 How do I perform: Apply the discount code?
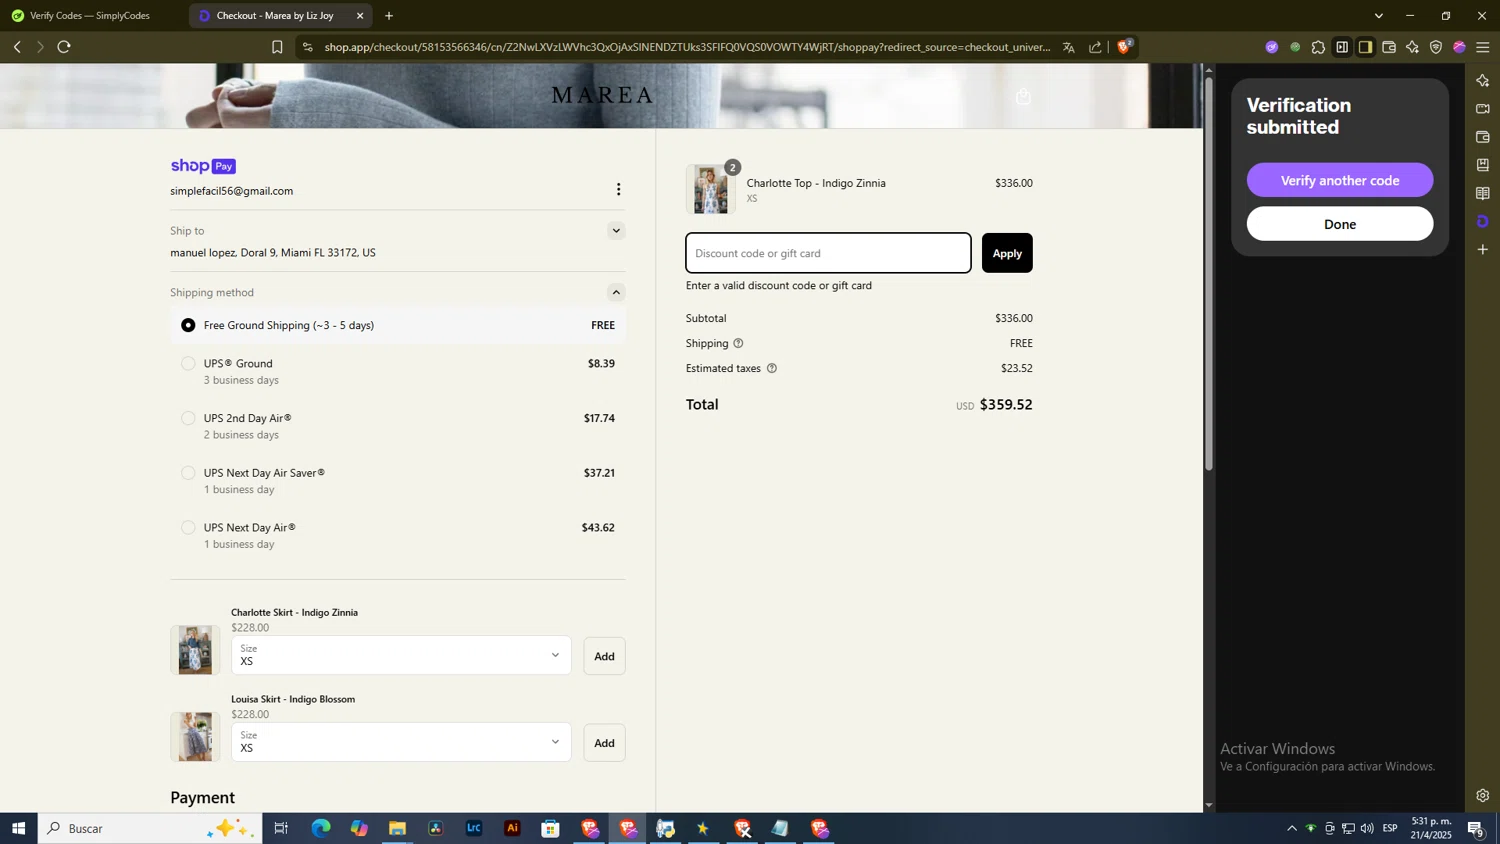point(1007,253)
